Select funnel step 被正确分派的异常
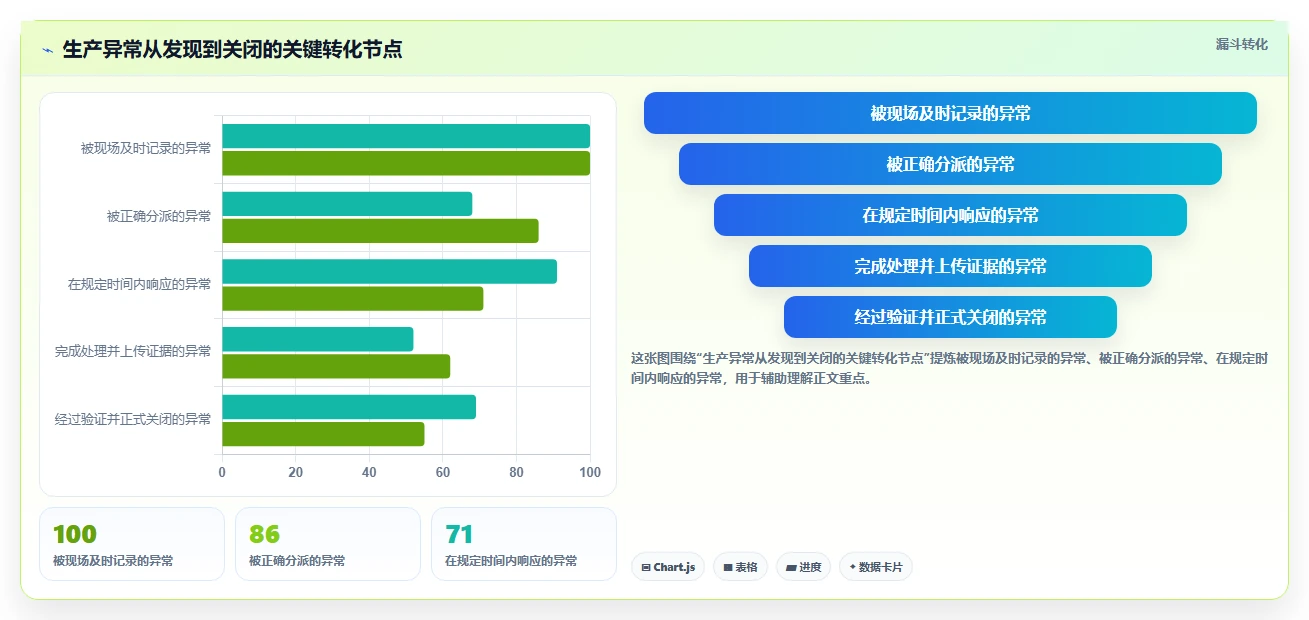 (950, 164)
